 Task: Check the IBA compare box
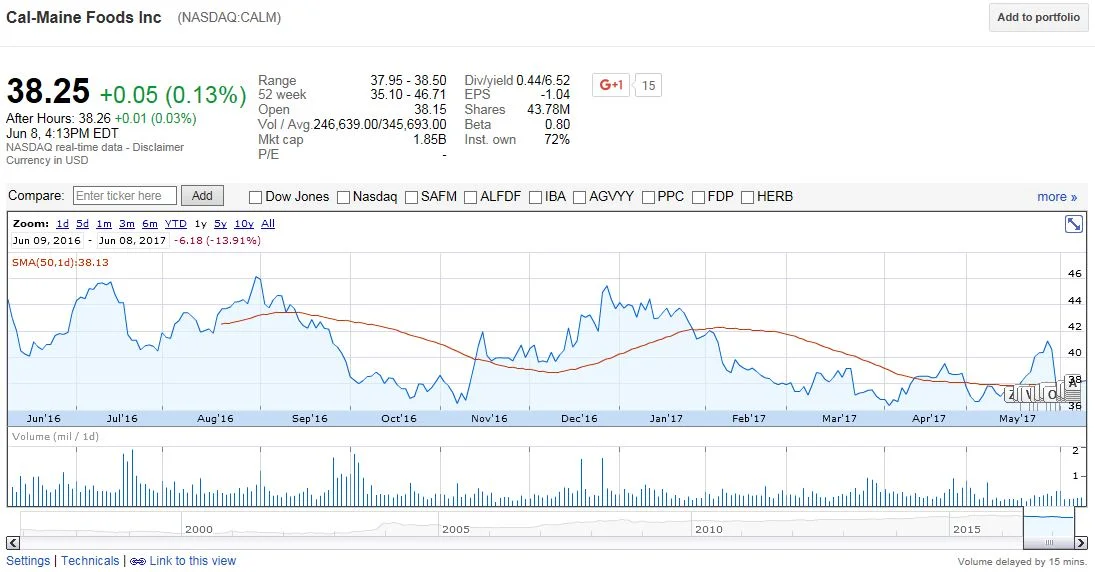[x=536, y=198]
